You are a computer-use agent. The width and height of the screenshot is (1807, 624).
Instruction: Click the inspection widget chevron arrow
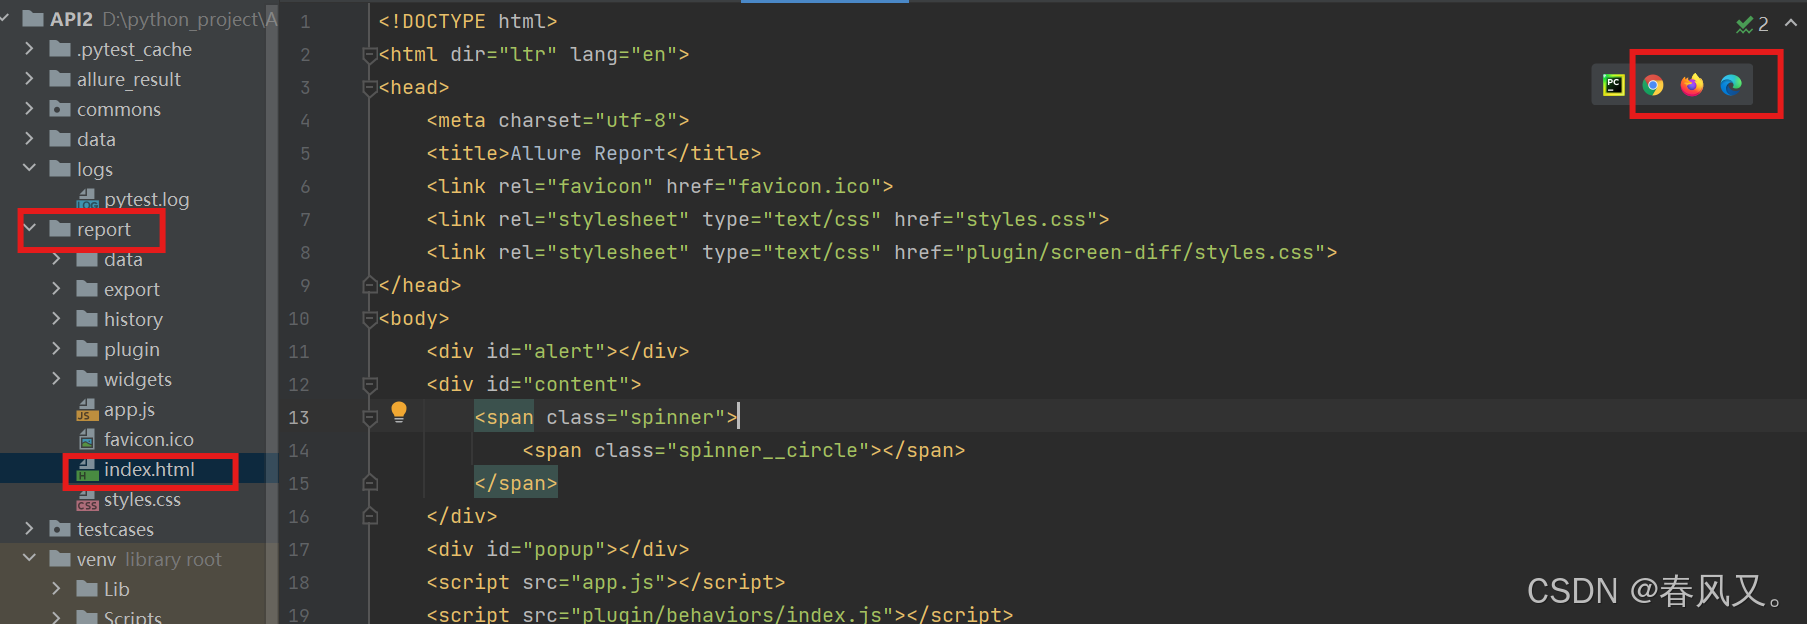click(1790, 23)
